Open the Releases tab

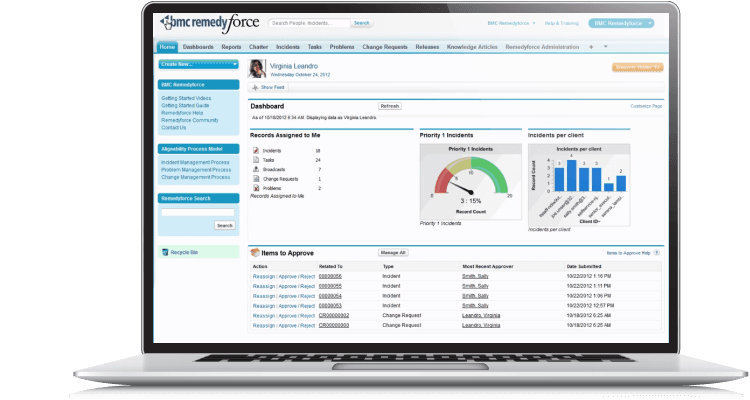coord(427,47)
